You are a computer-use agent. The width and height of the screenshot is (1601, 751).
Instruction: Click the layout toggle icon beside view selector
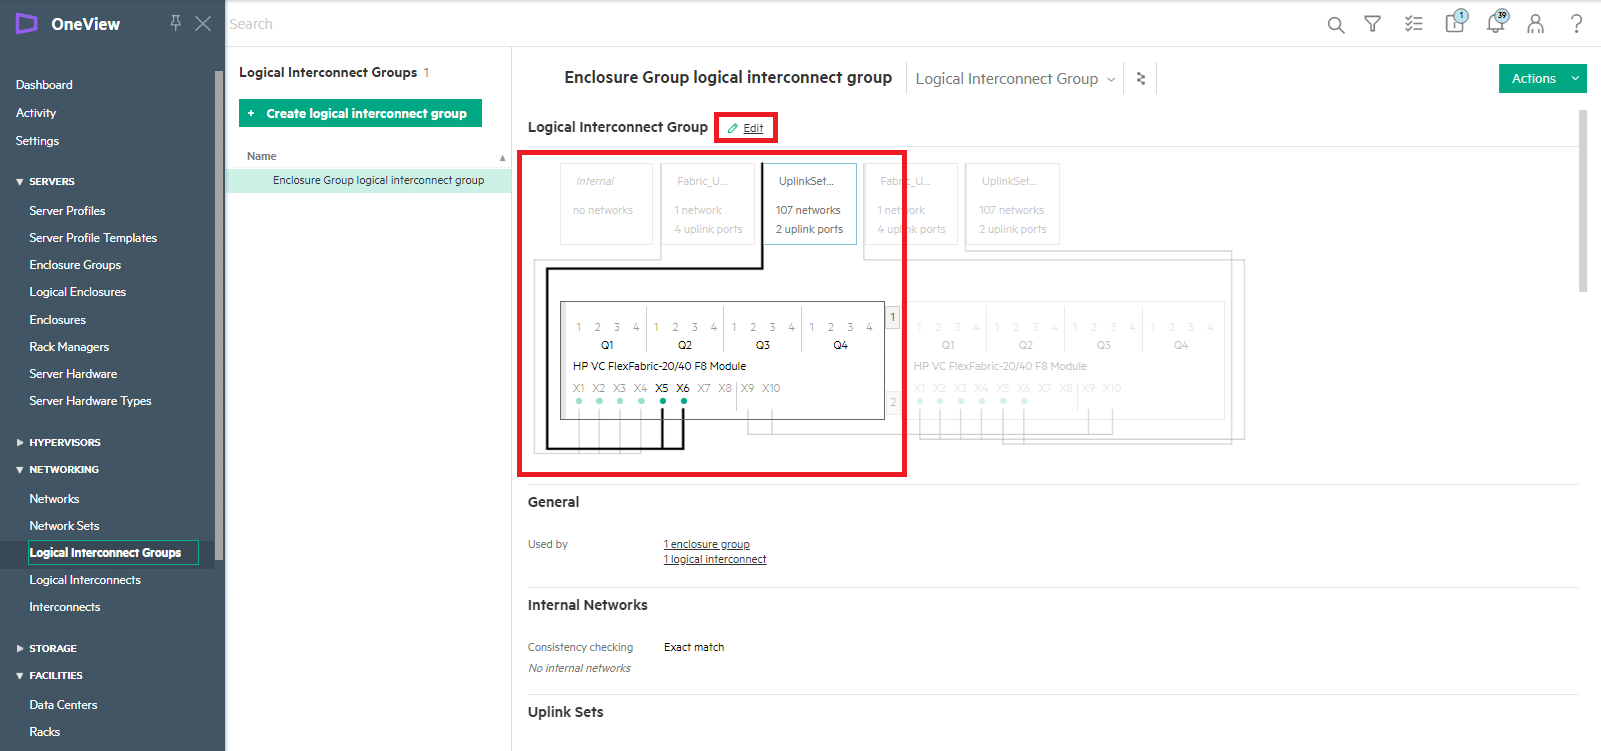click(x=1141, y=78)
